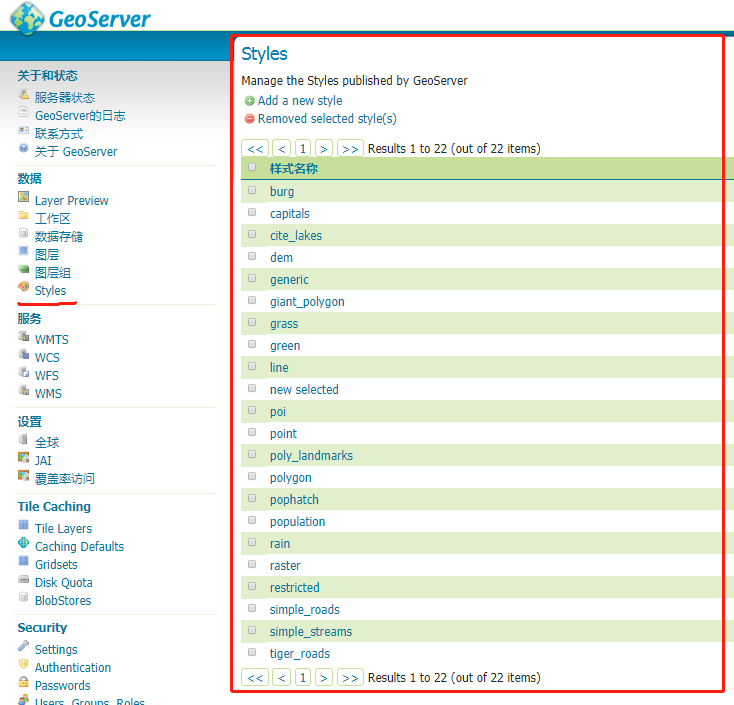This screenshot has width=734, height=705.
Task: Go to first page using bottom << button
Action: tap(255, 678)
